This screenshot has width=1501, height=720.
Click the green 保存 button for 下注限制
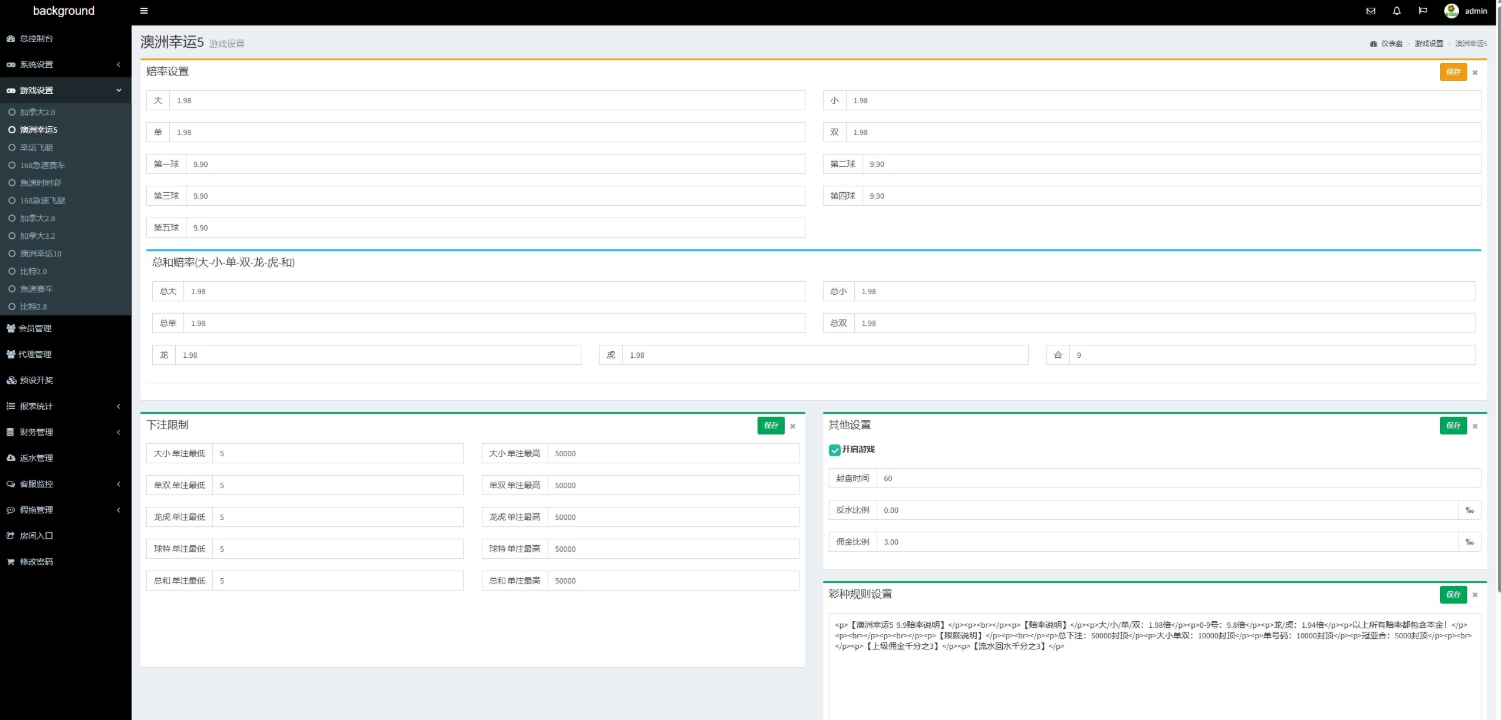tap(770, 425)
